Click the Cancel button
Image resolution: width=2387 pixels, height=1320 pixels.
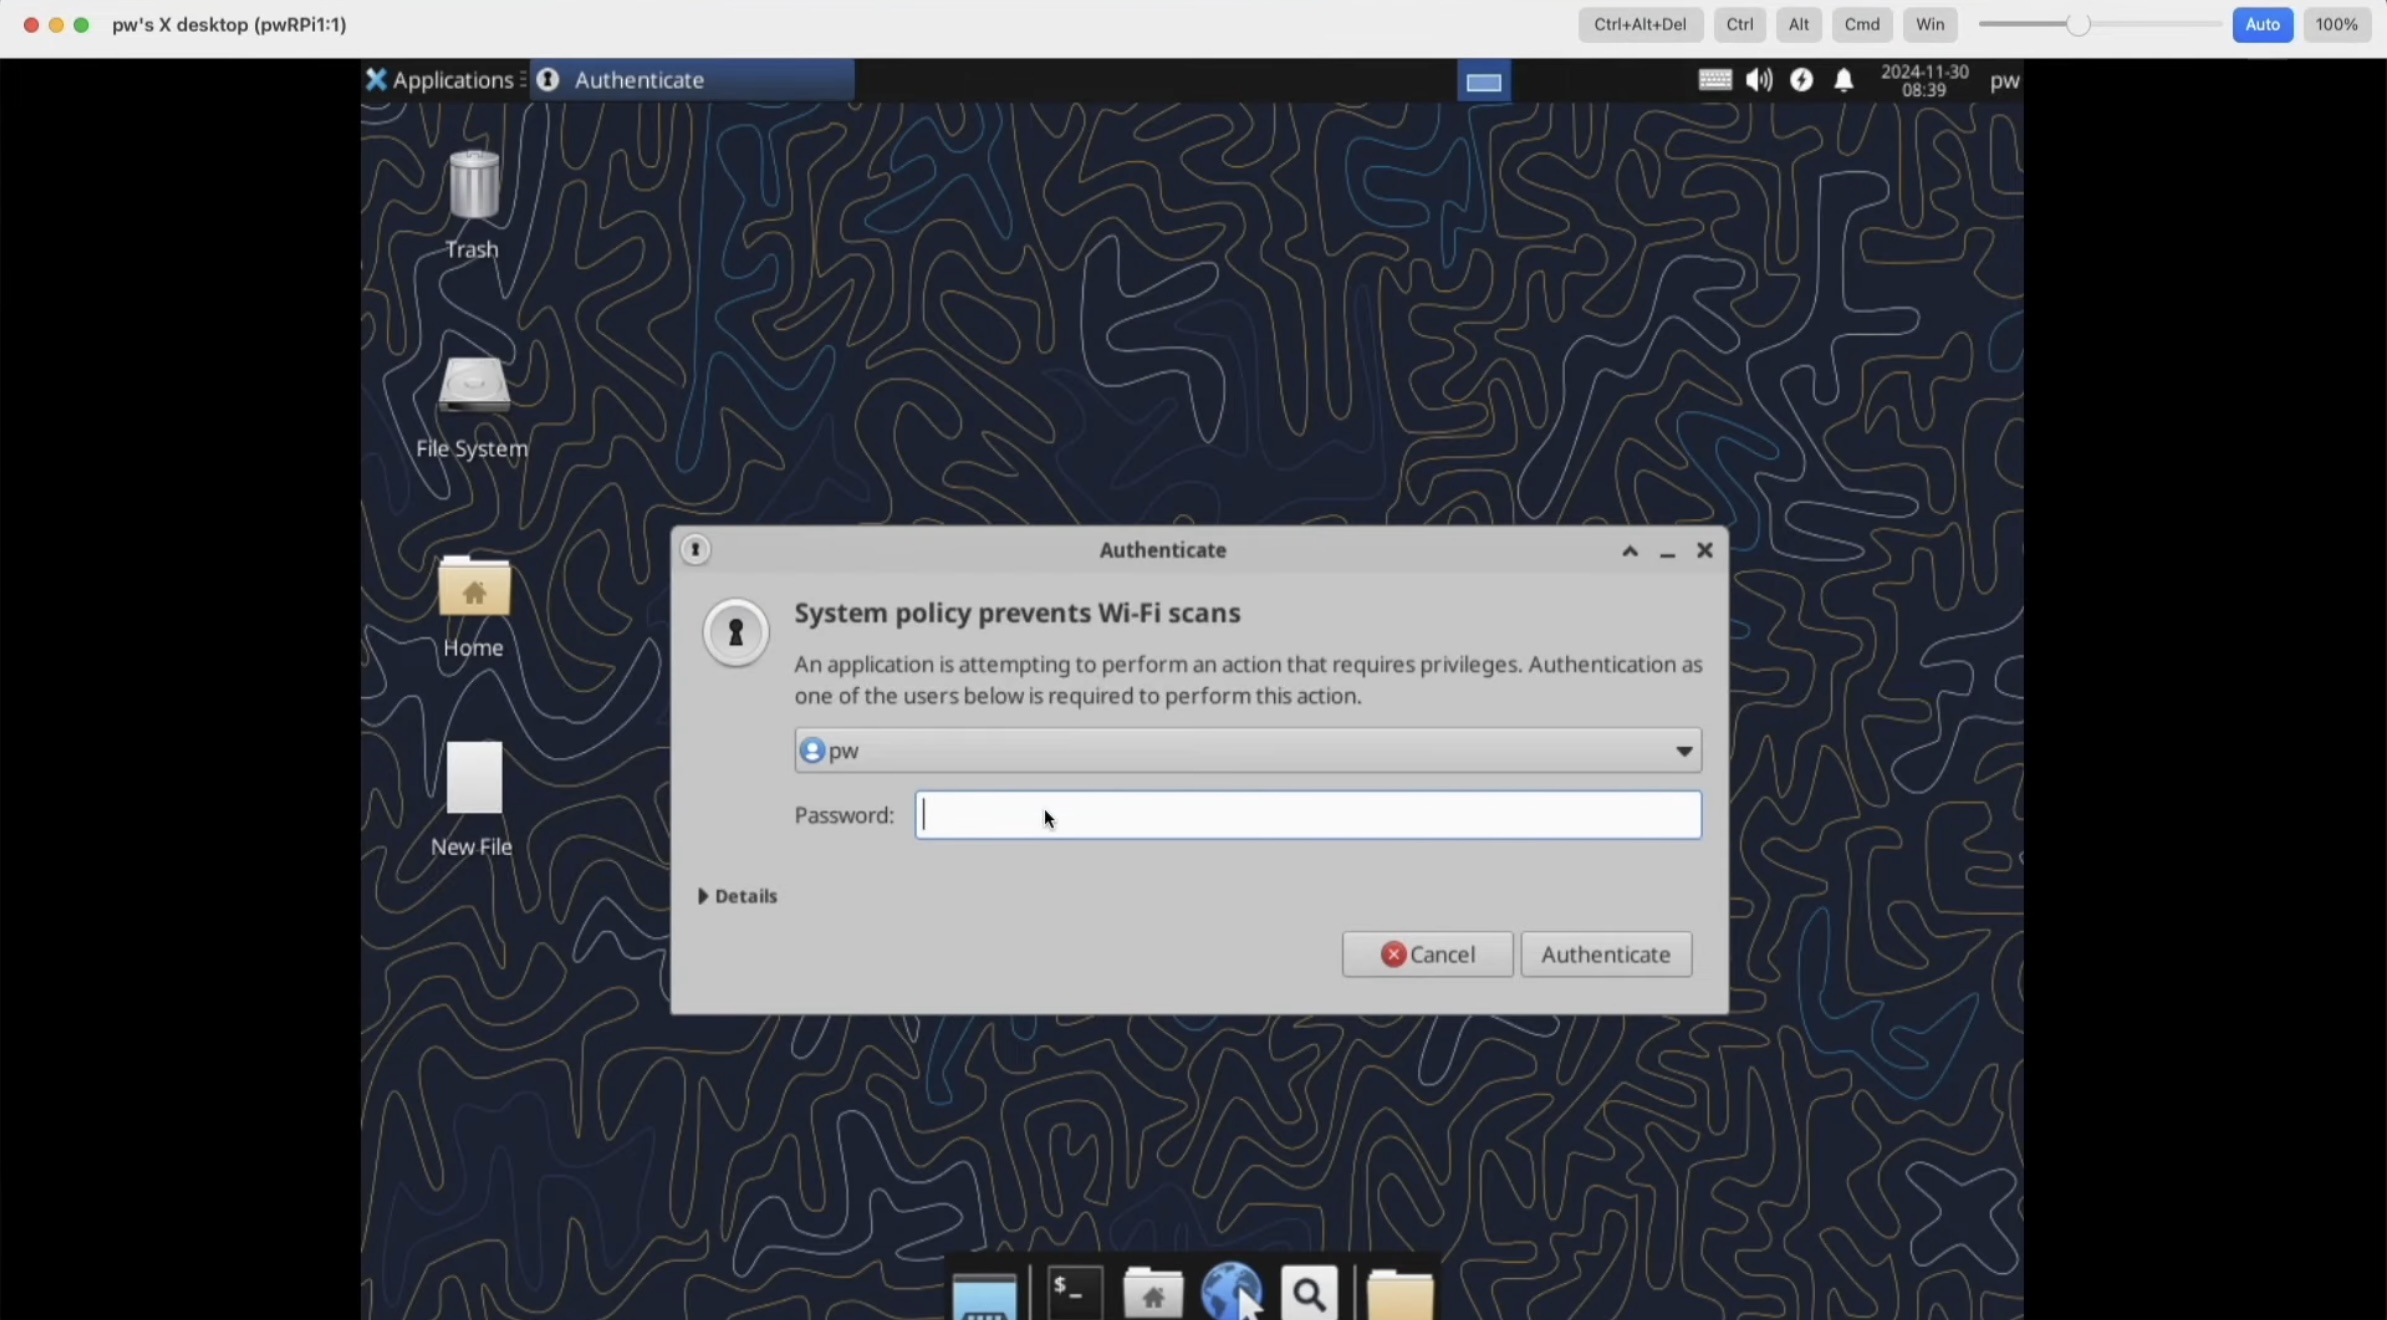[x=1427, y=954]
